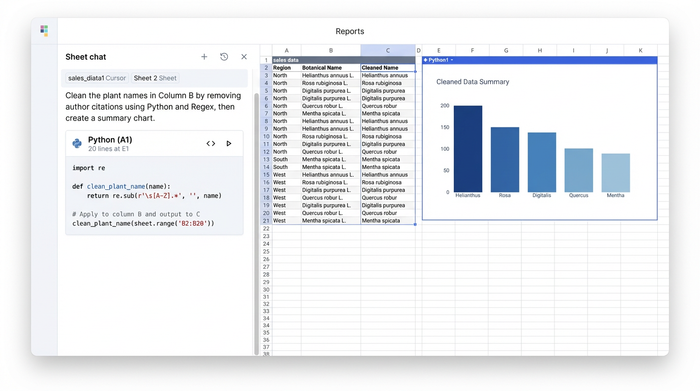Image resolution: width=700 pixels, height=391 pixels.
Task: Select row 2 header
Action: tap(266, 68)
